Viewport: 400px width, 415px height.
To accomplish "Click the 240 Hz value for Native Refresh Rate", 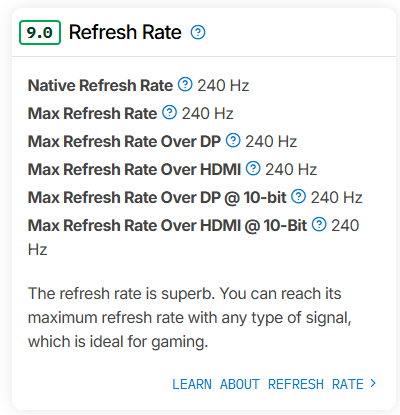I will (x=223, y=85).
